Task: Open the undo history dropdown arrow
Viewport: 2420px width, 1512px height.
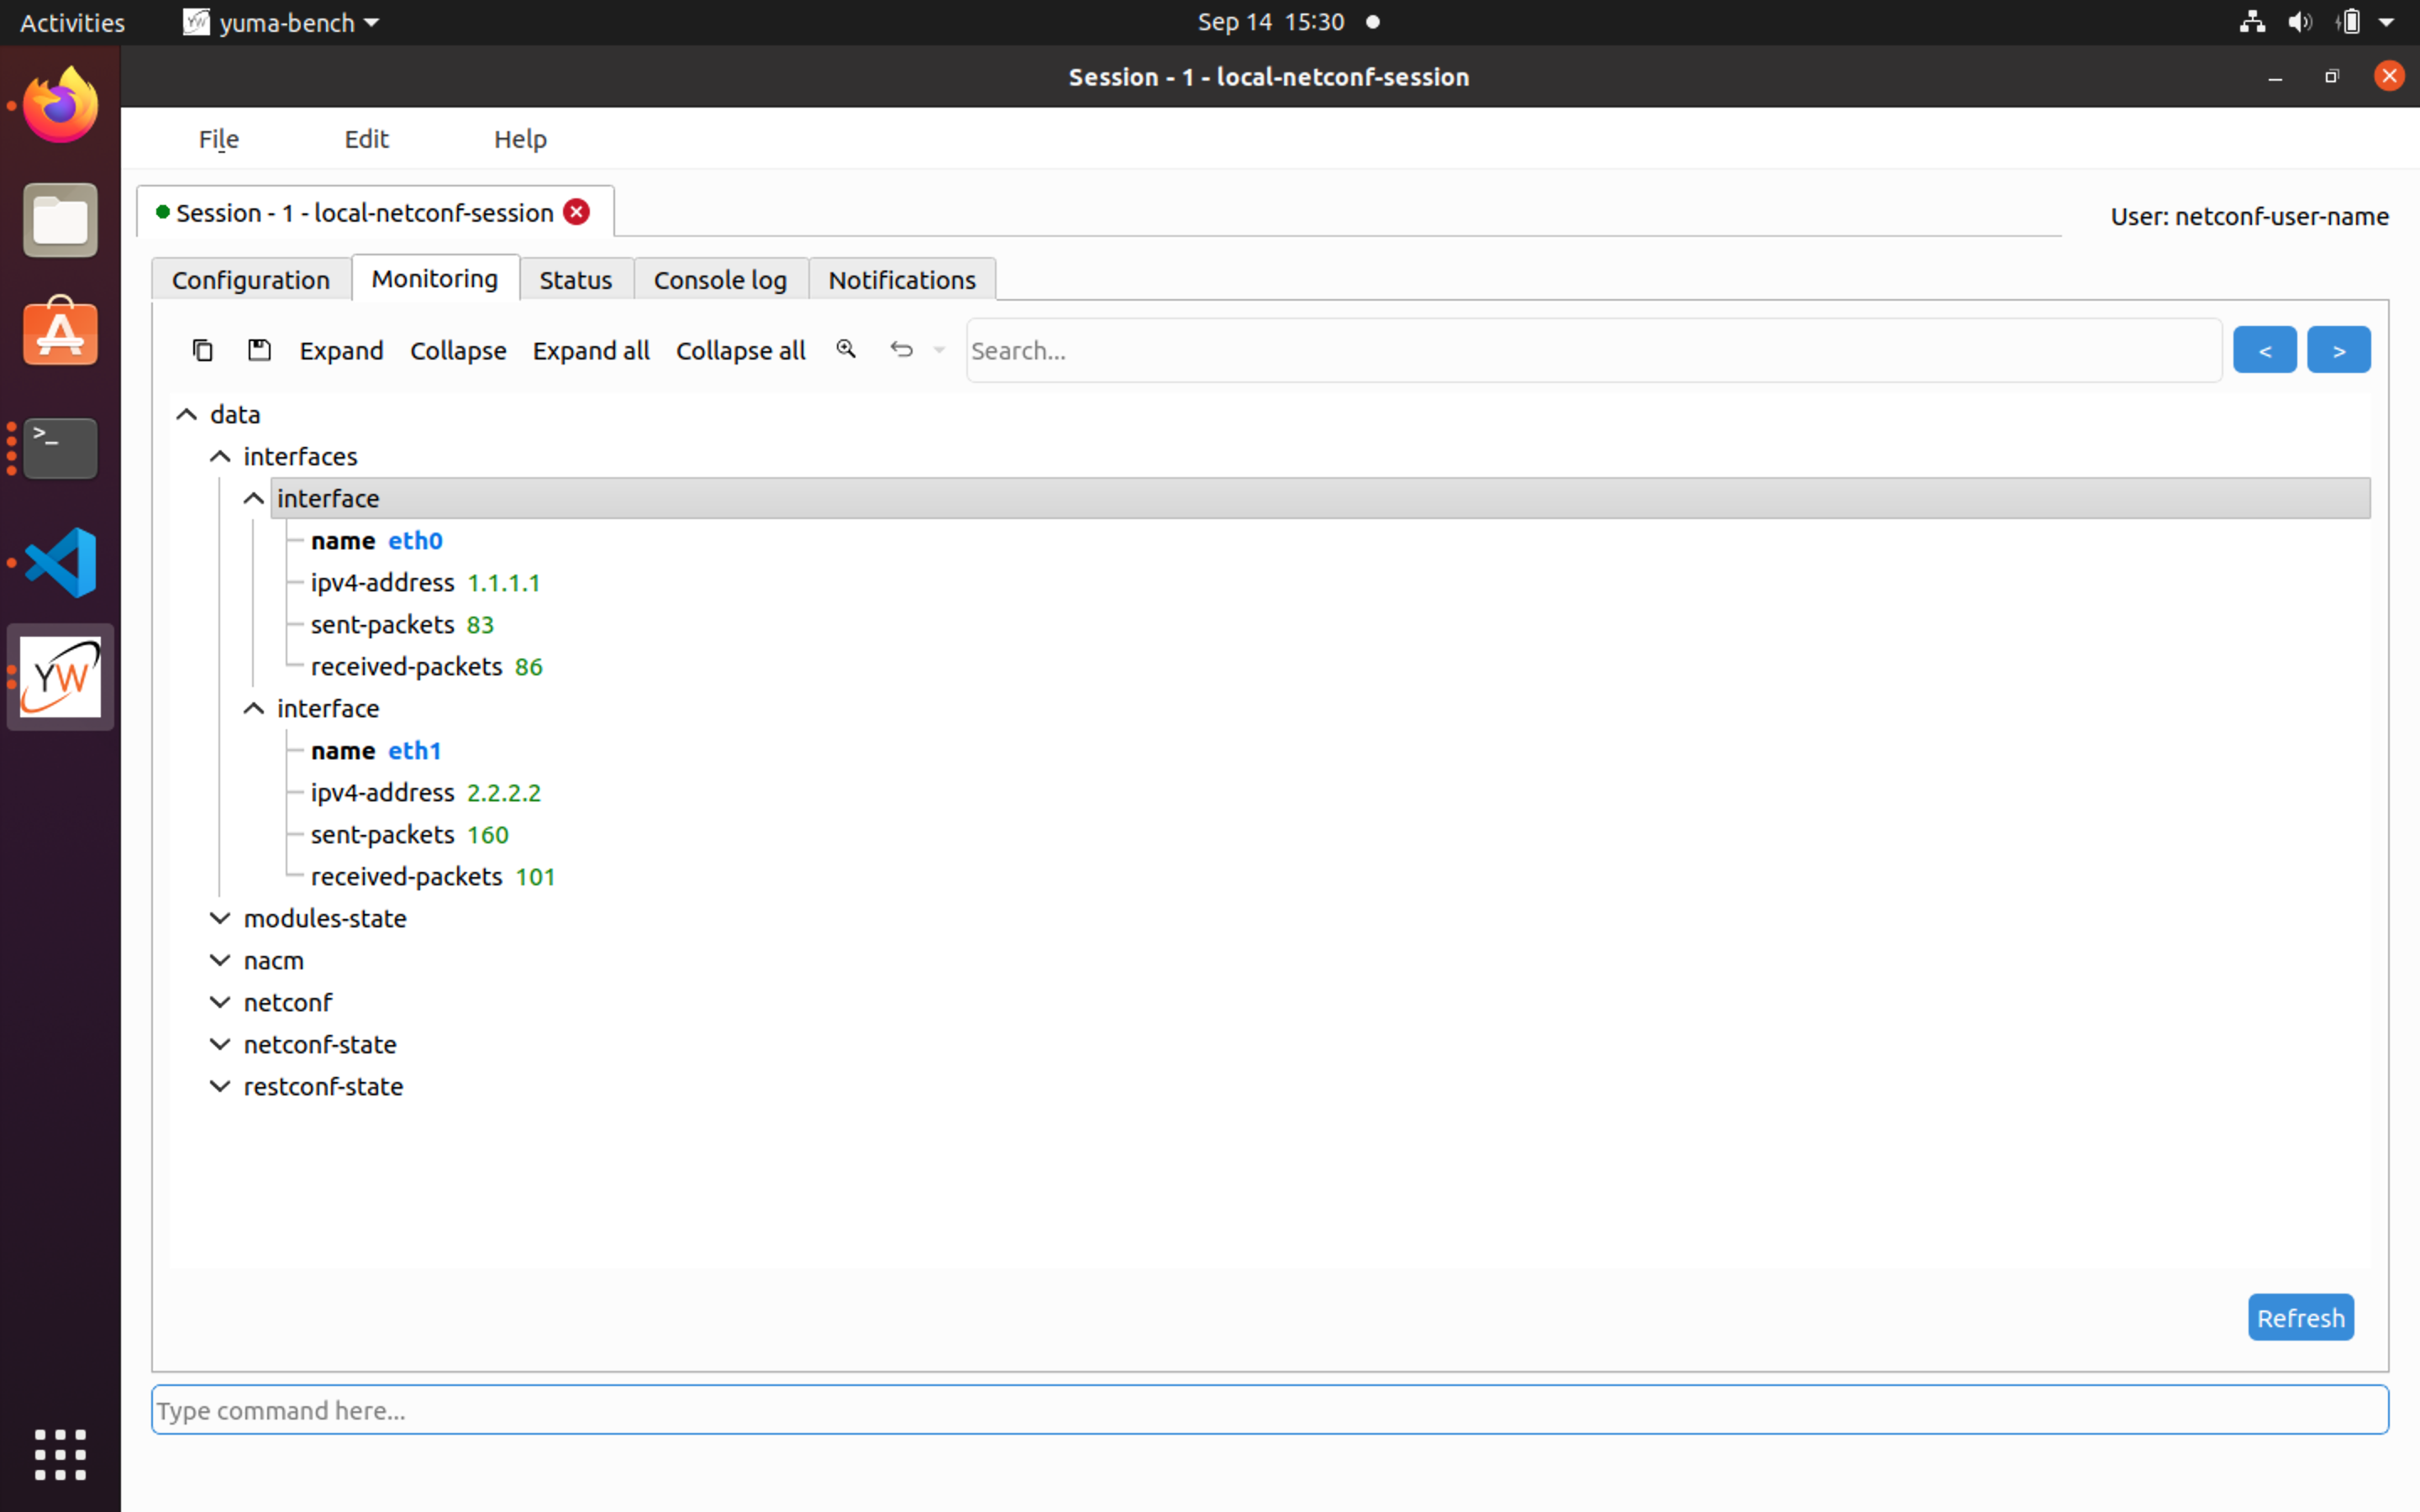Action: pyautogui.click(x=938, y=350)
